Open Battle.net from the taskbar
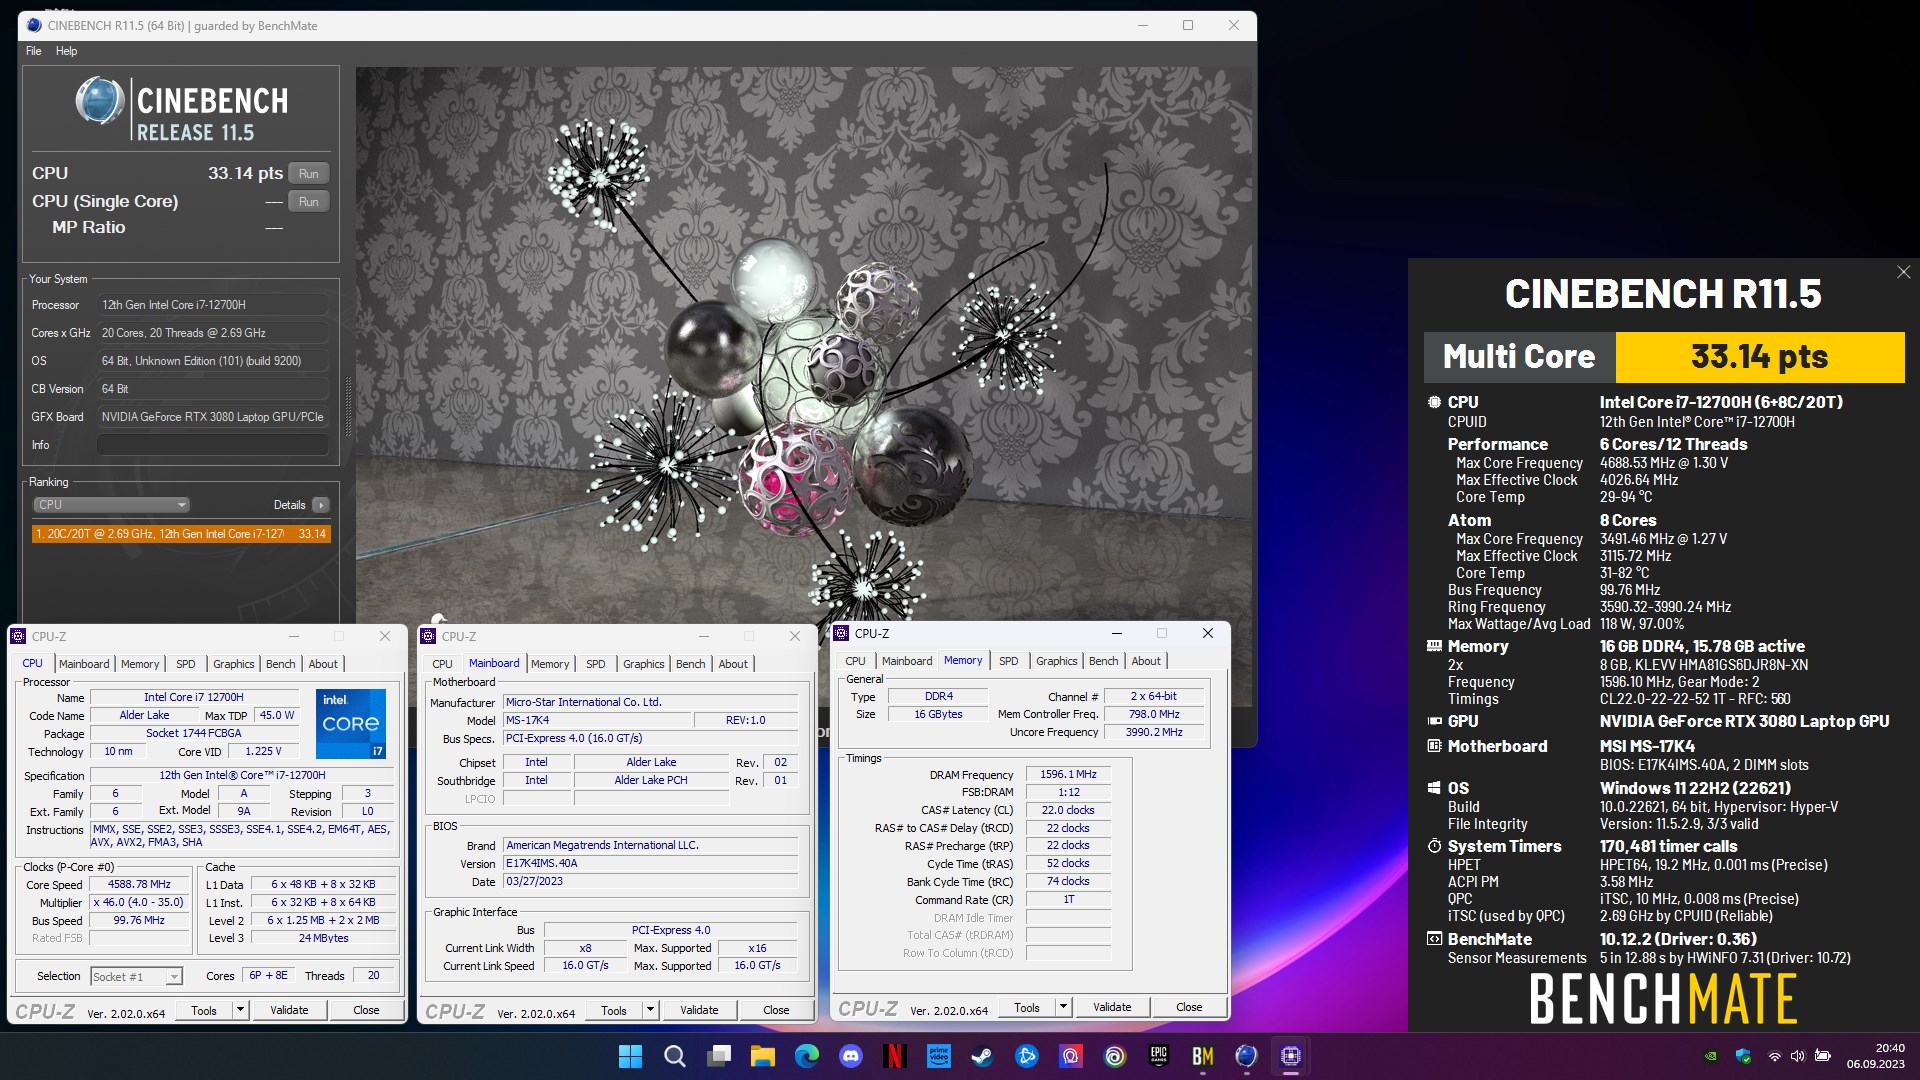Screen dimensions: 1920x1080 1027,1056
